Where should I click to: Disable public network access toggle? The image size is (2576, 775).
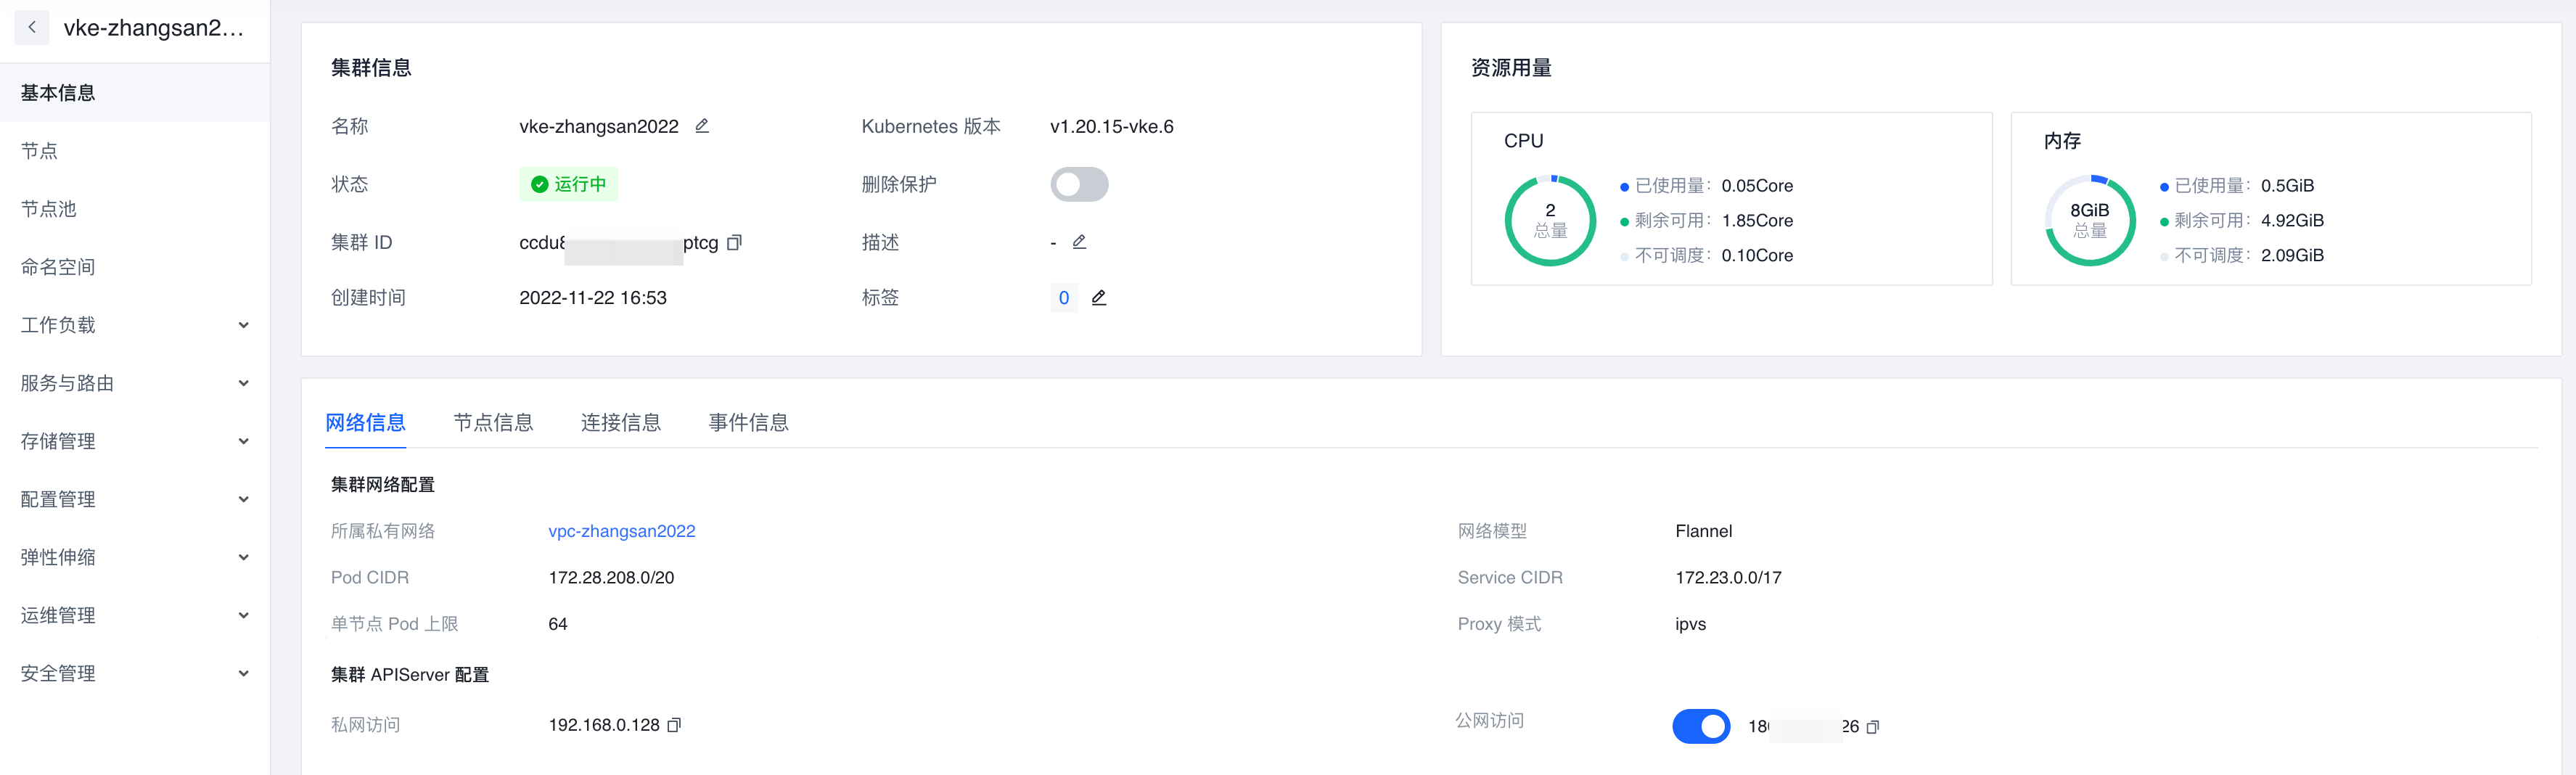point(1700,726)
